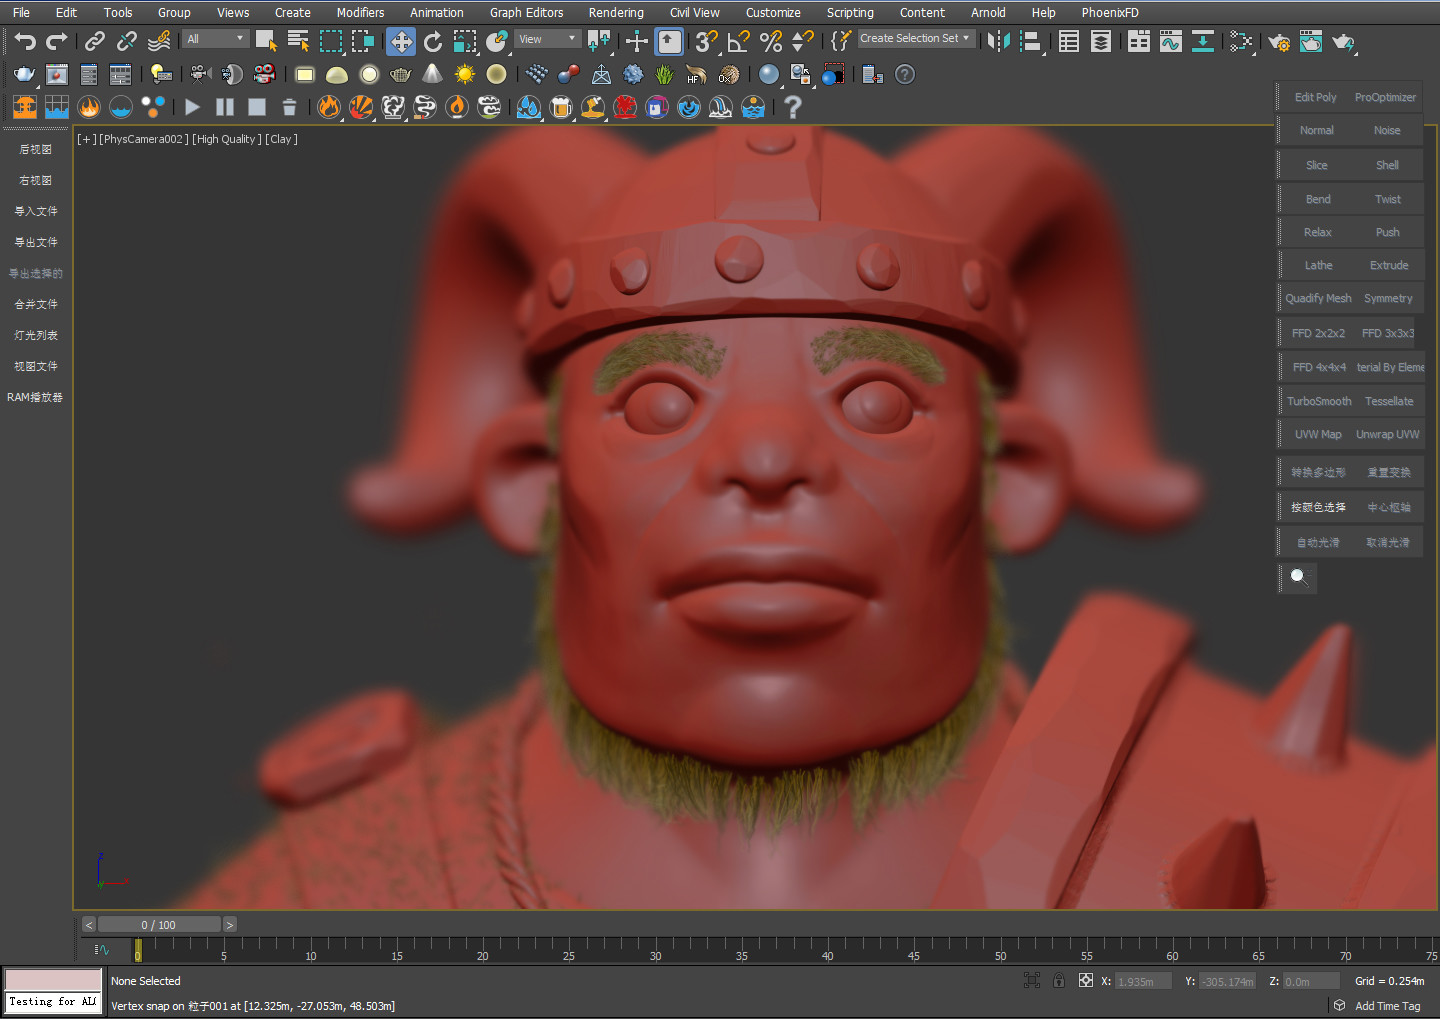Select the Move tool in toolbar
Screen dimensions: 1440x1019
click(x=401, y=41)
